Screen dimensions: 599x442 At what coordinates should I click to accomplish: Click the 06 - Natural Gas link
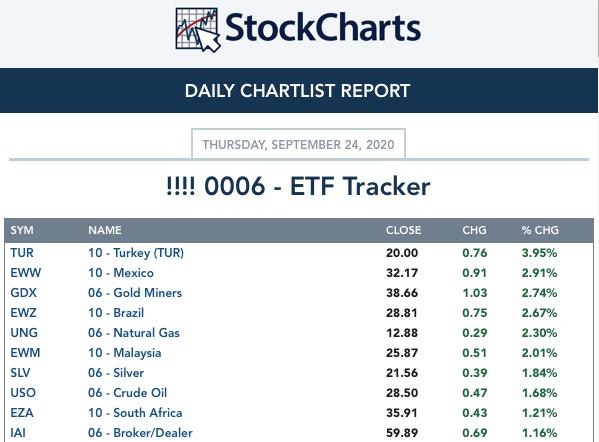(x=134, y=333)
